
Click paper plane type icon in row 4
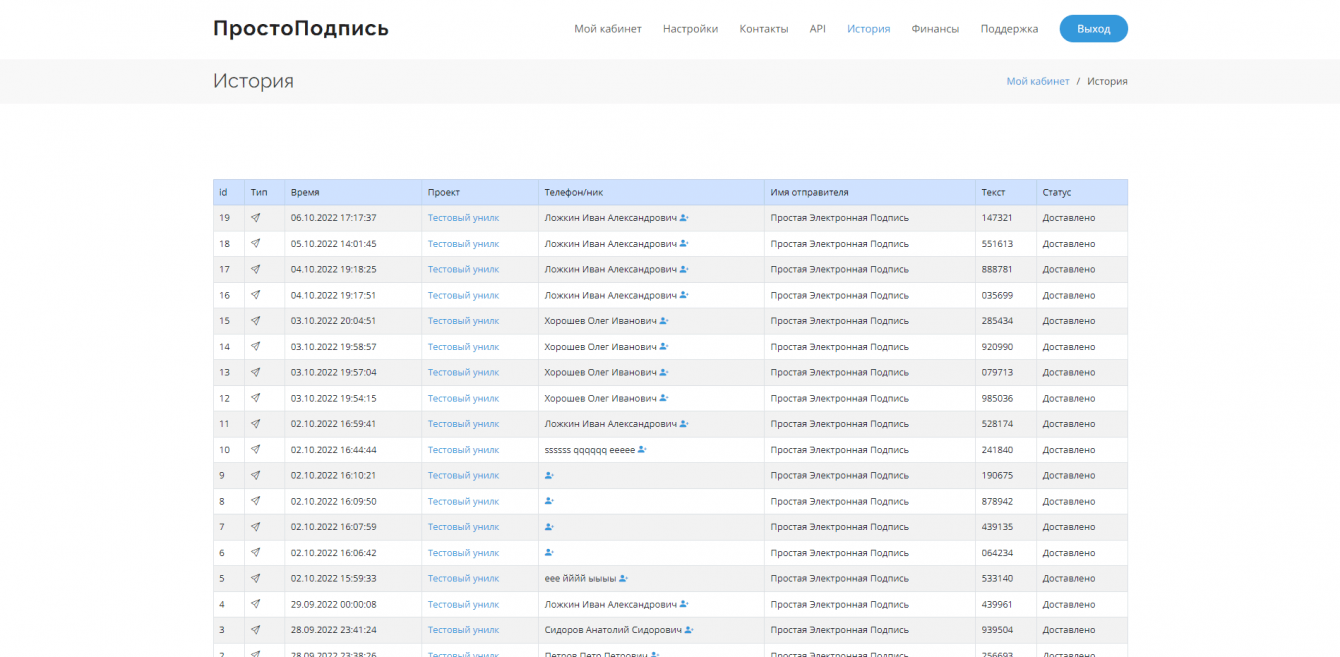click(x=255, y=604)
